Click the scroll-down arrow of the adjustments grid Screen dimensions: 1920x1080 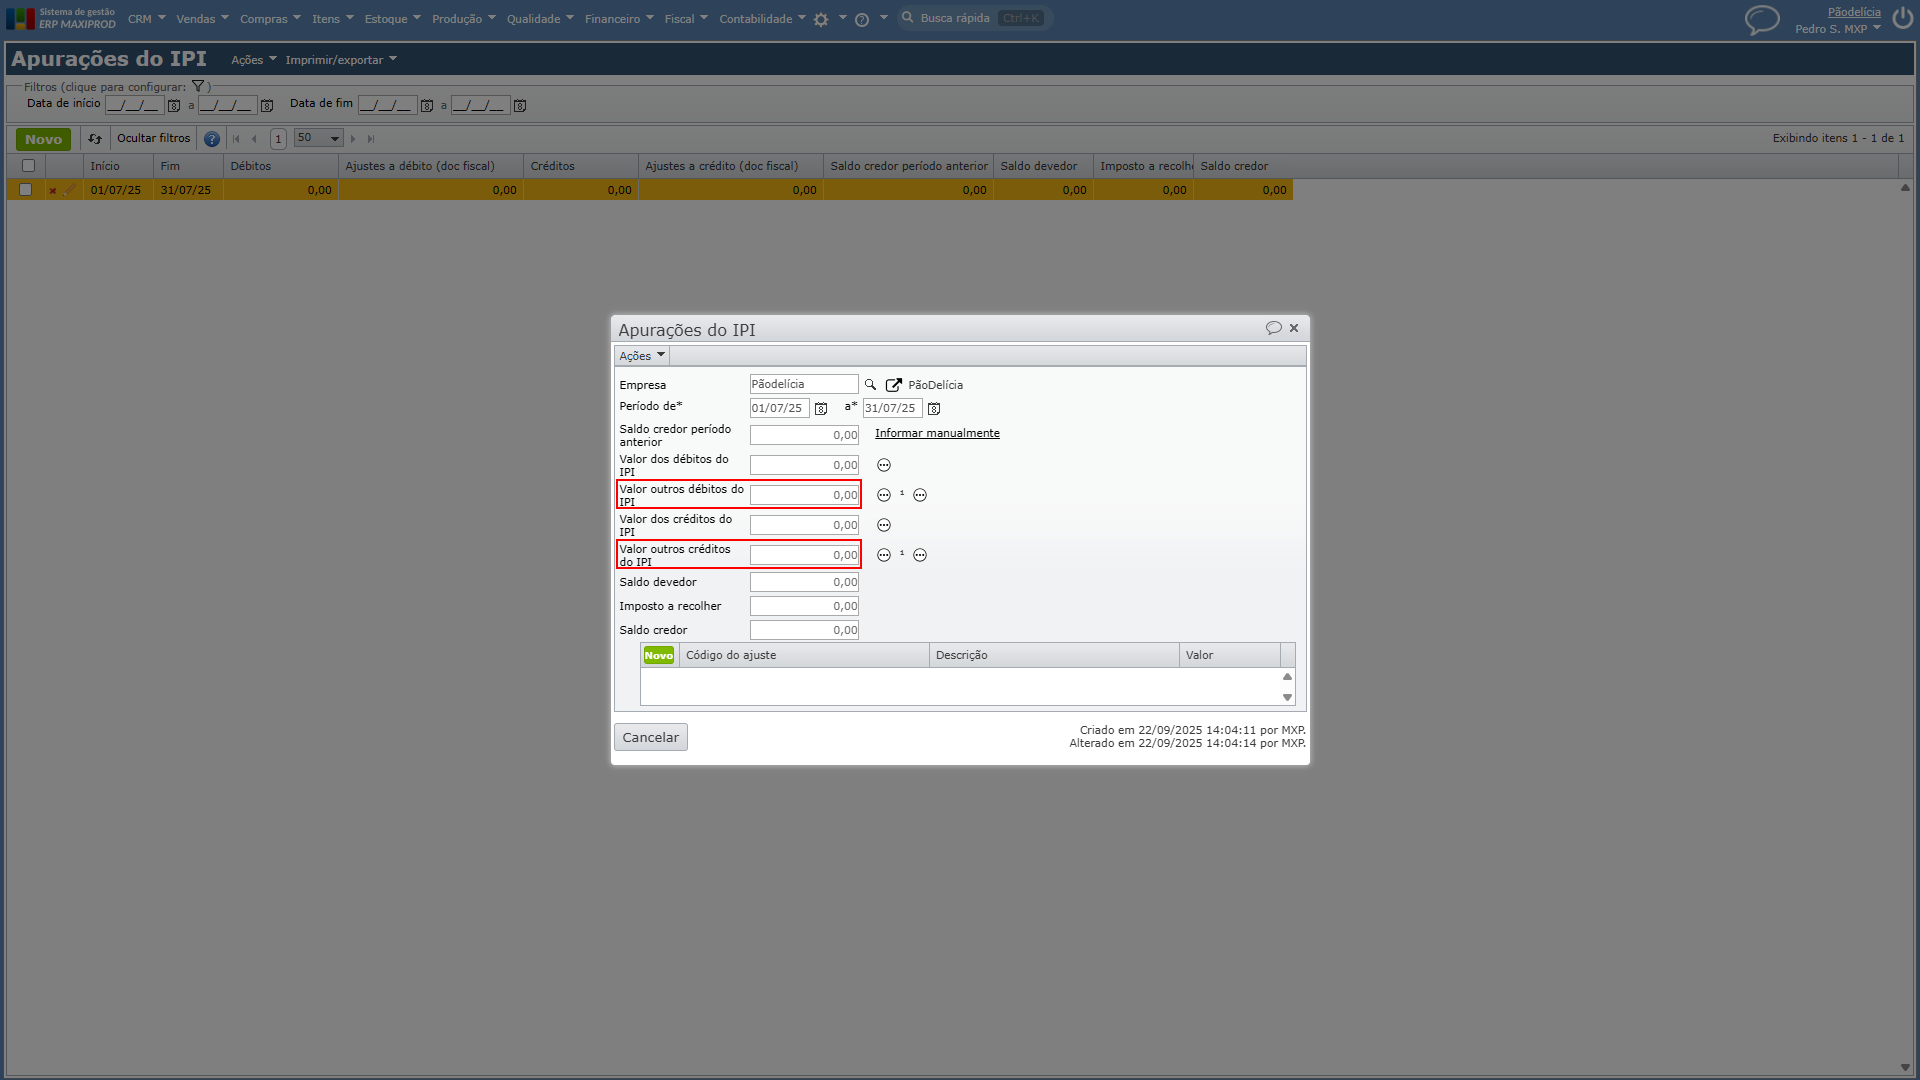[1288, 698]
